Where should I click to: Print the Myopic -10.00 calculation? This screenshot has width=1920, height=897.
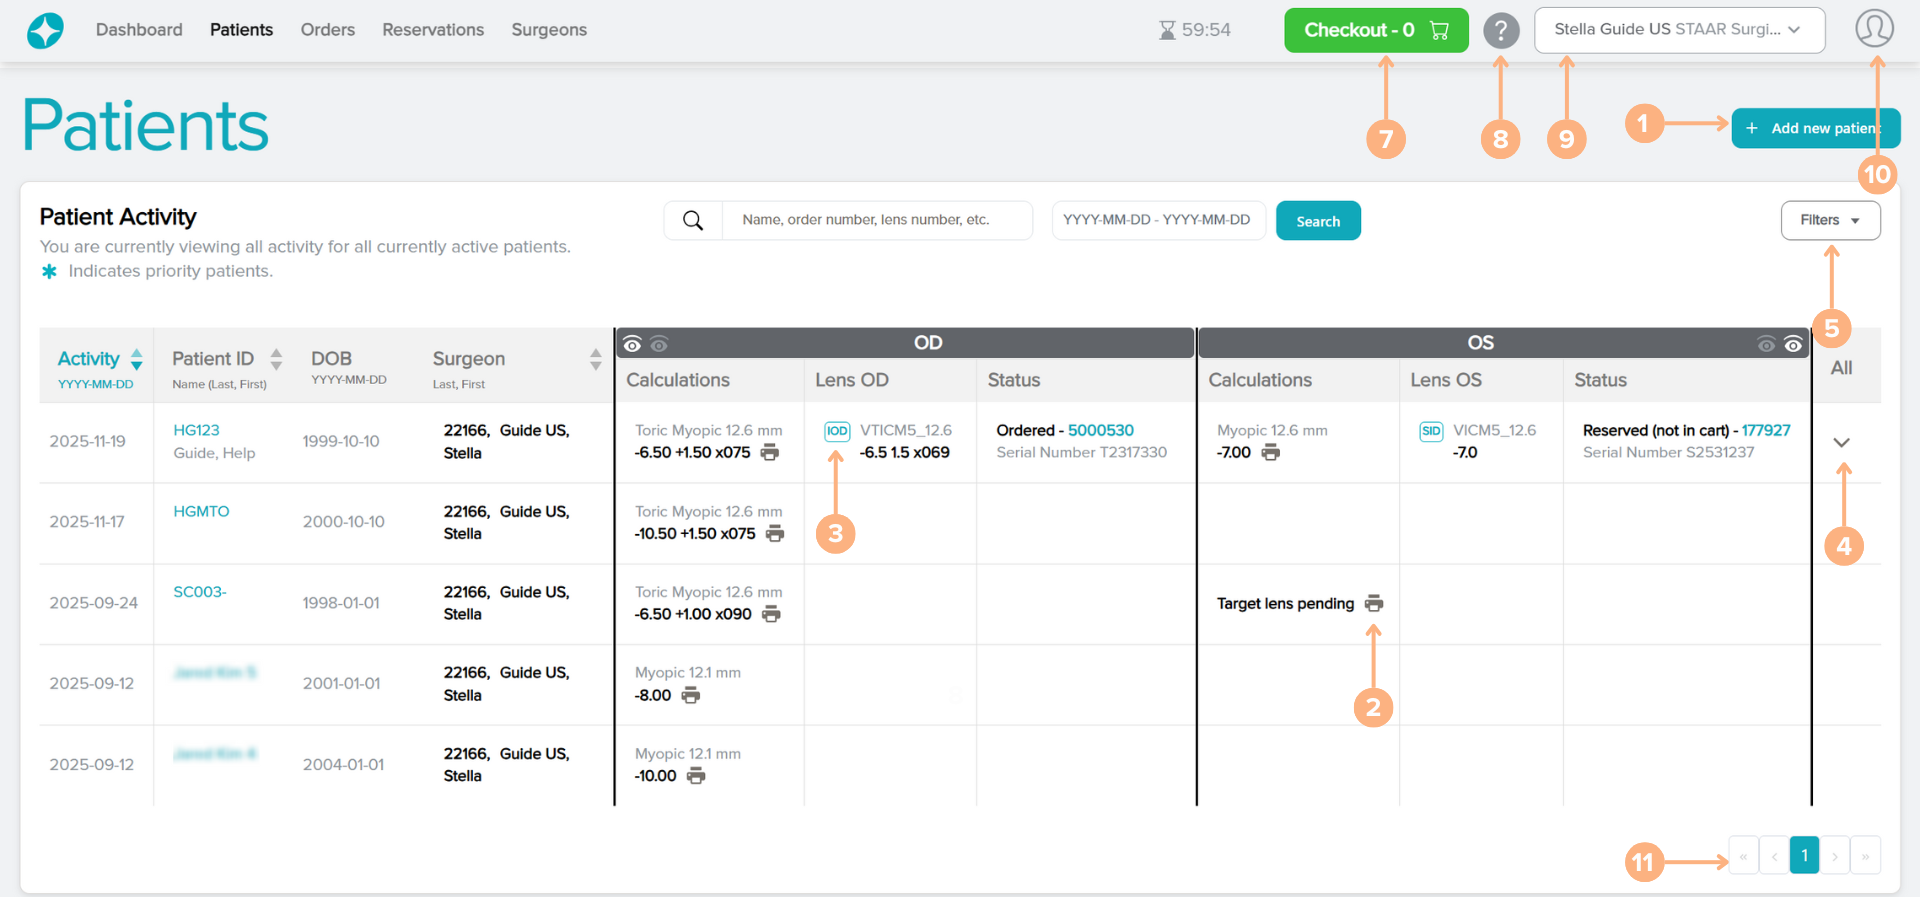tap(696, 776)
